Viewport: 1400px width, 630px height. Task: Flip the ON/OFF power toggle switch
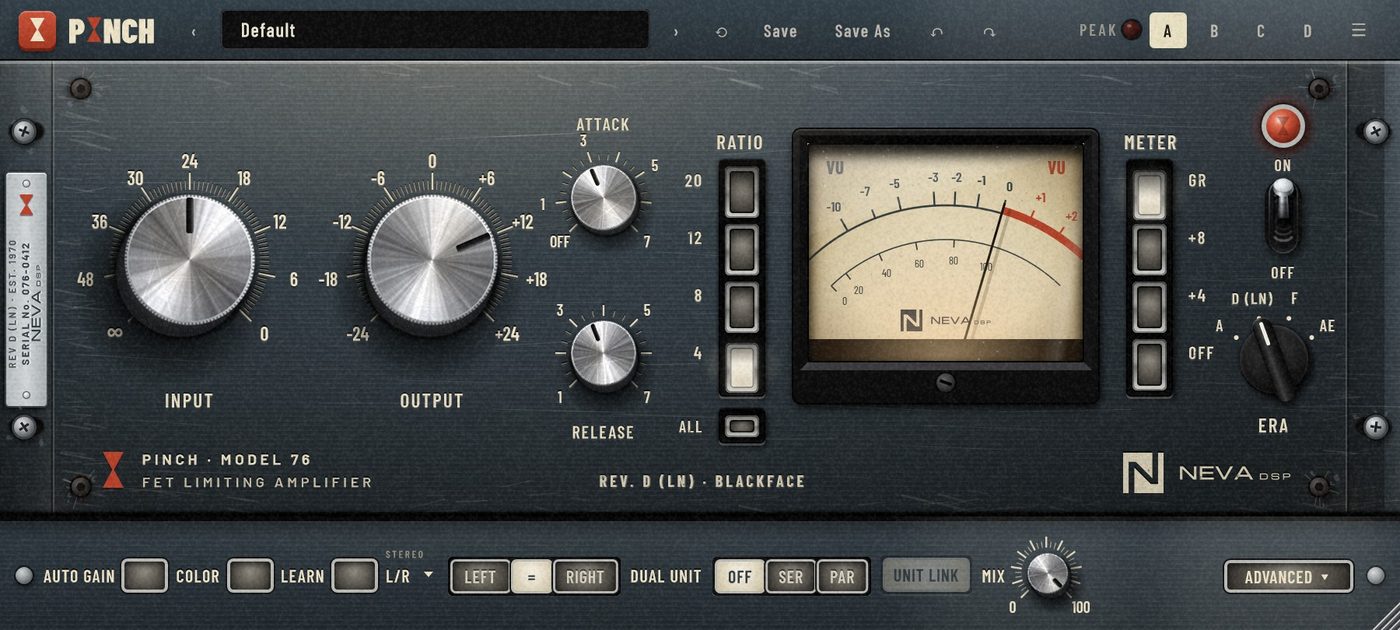pos(1282,216)
